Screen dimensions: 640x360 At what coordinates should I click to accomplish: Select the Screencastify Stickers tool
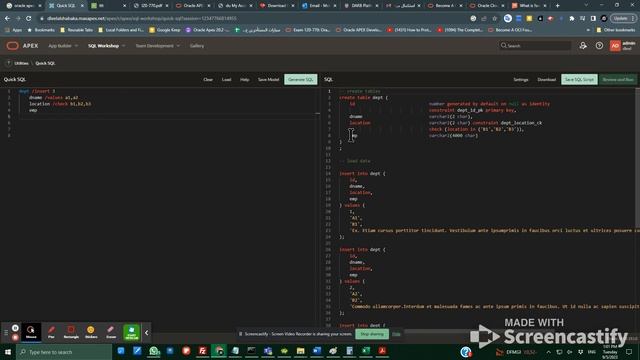91,332
